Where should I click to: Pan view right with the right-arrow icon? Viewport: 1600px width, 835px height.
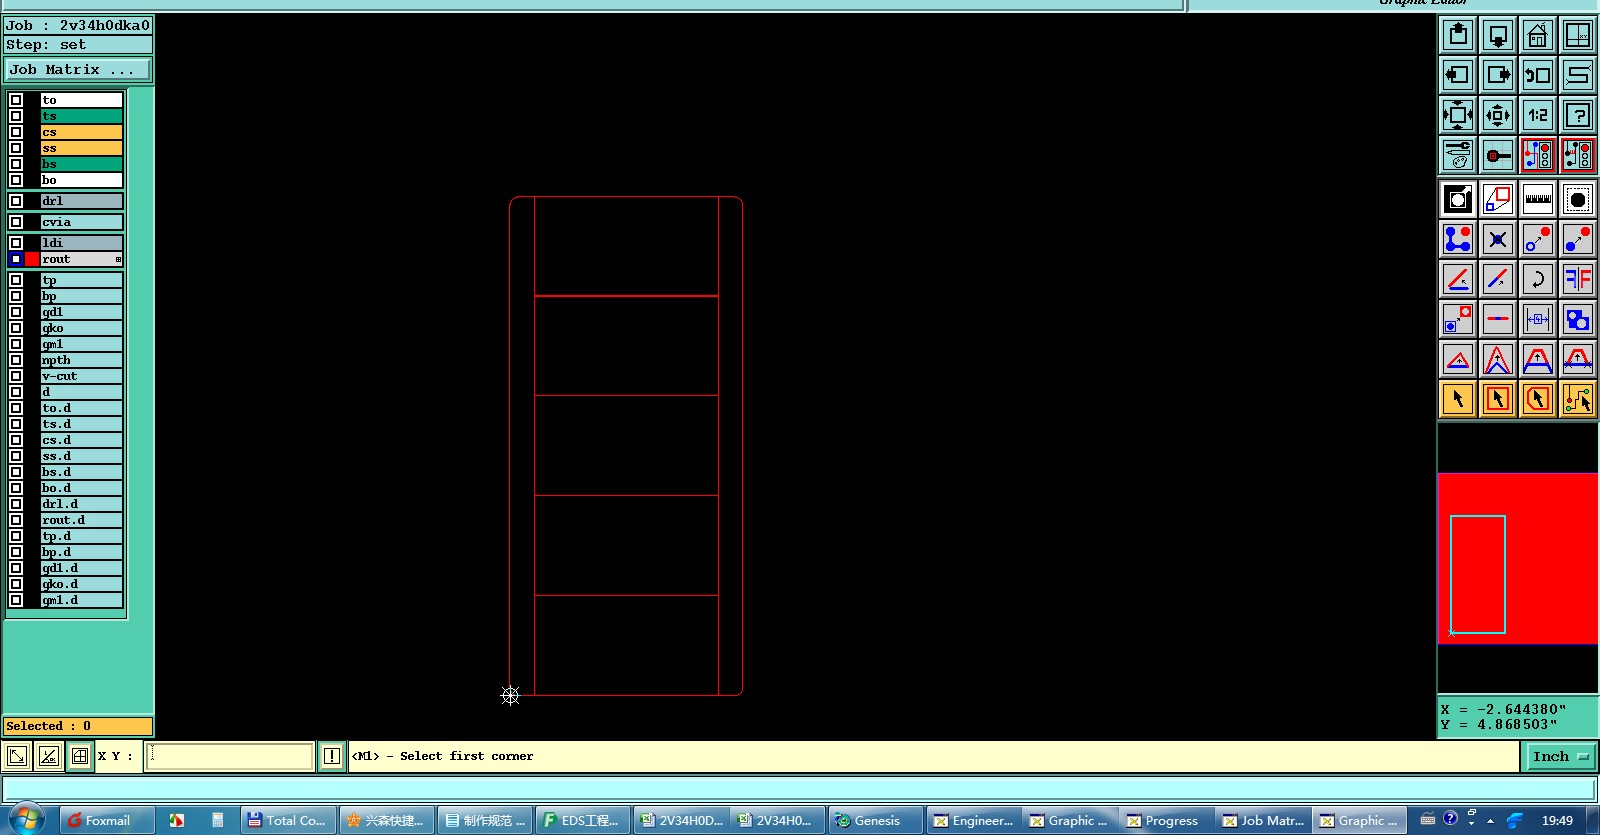tap(1498, 75)
